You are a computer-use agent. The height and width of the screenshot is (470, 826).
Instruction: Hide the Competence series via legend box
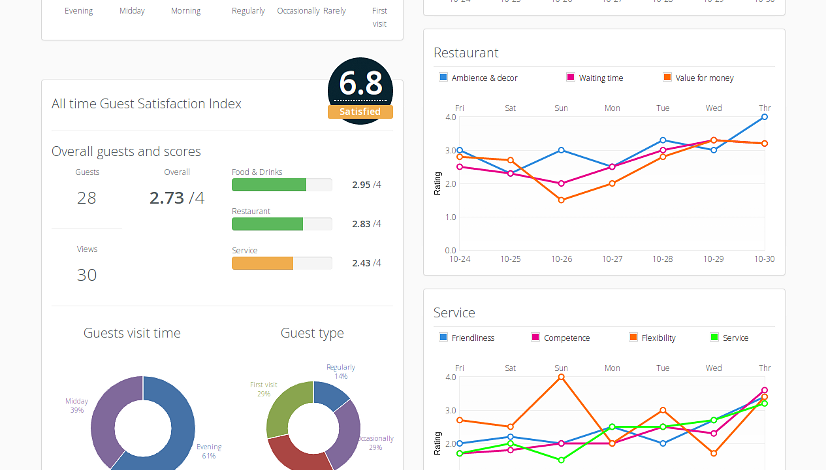536,337
